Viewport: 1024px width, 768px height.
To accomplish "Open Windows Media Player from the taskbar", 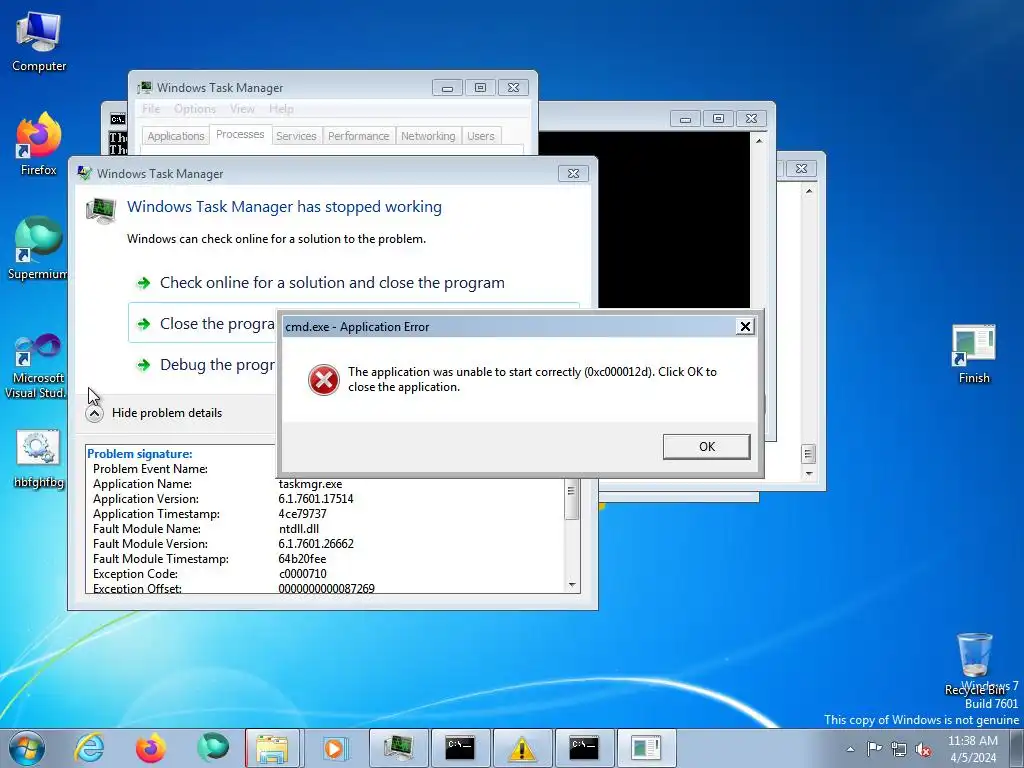I will pos(336,748).
